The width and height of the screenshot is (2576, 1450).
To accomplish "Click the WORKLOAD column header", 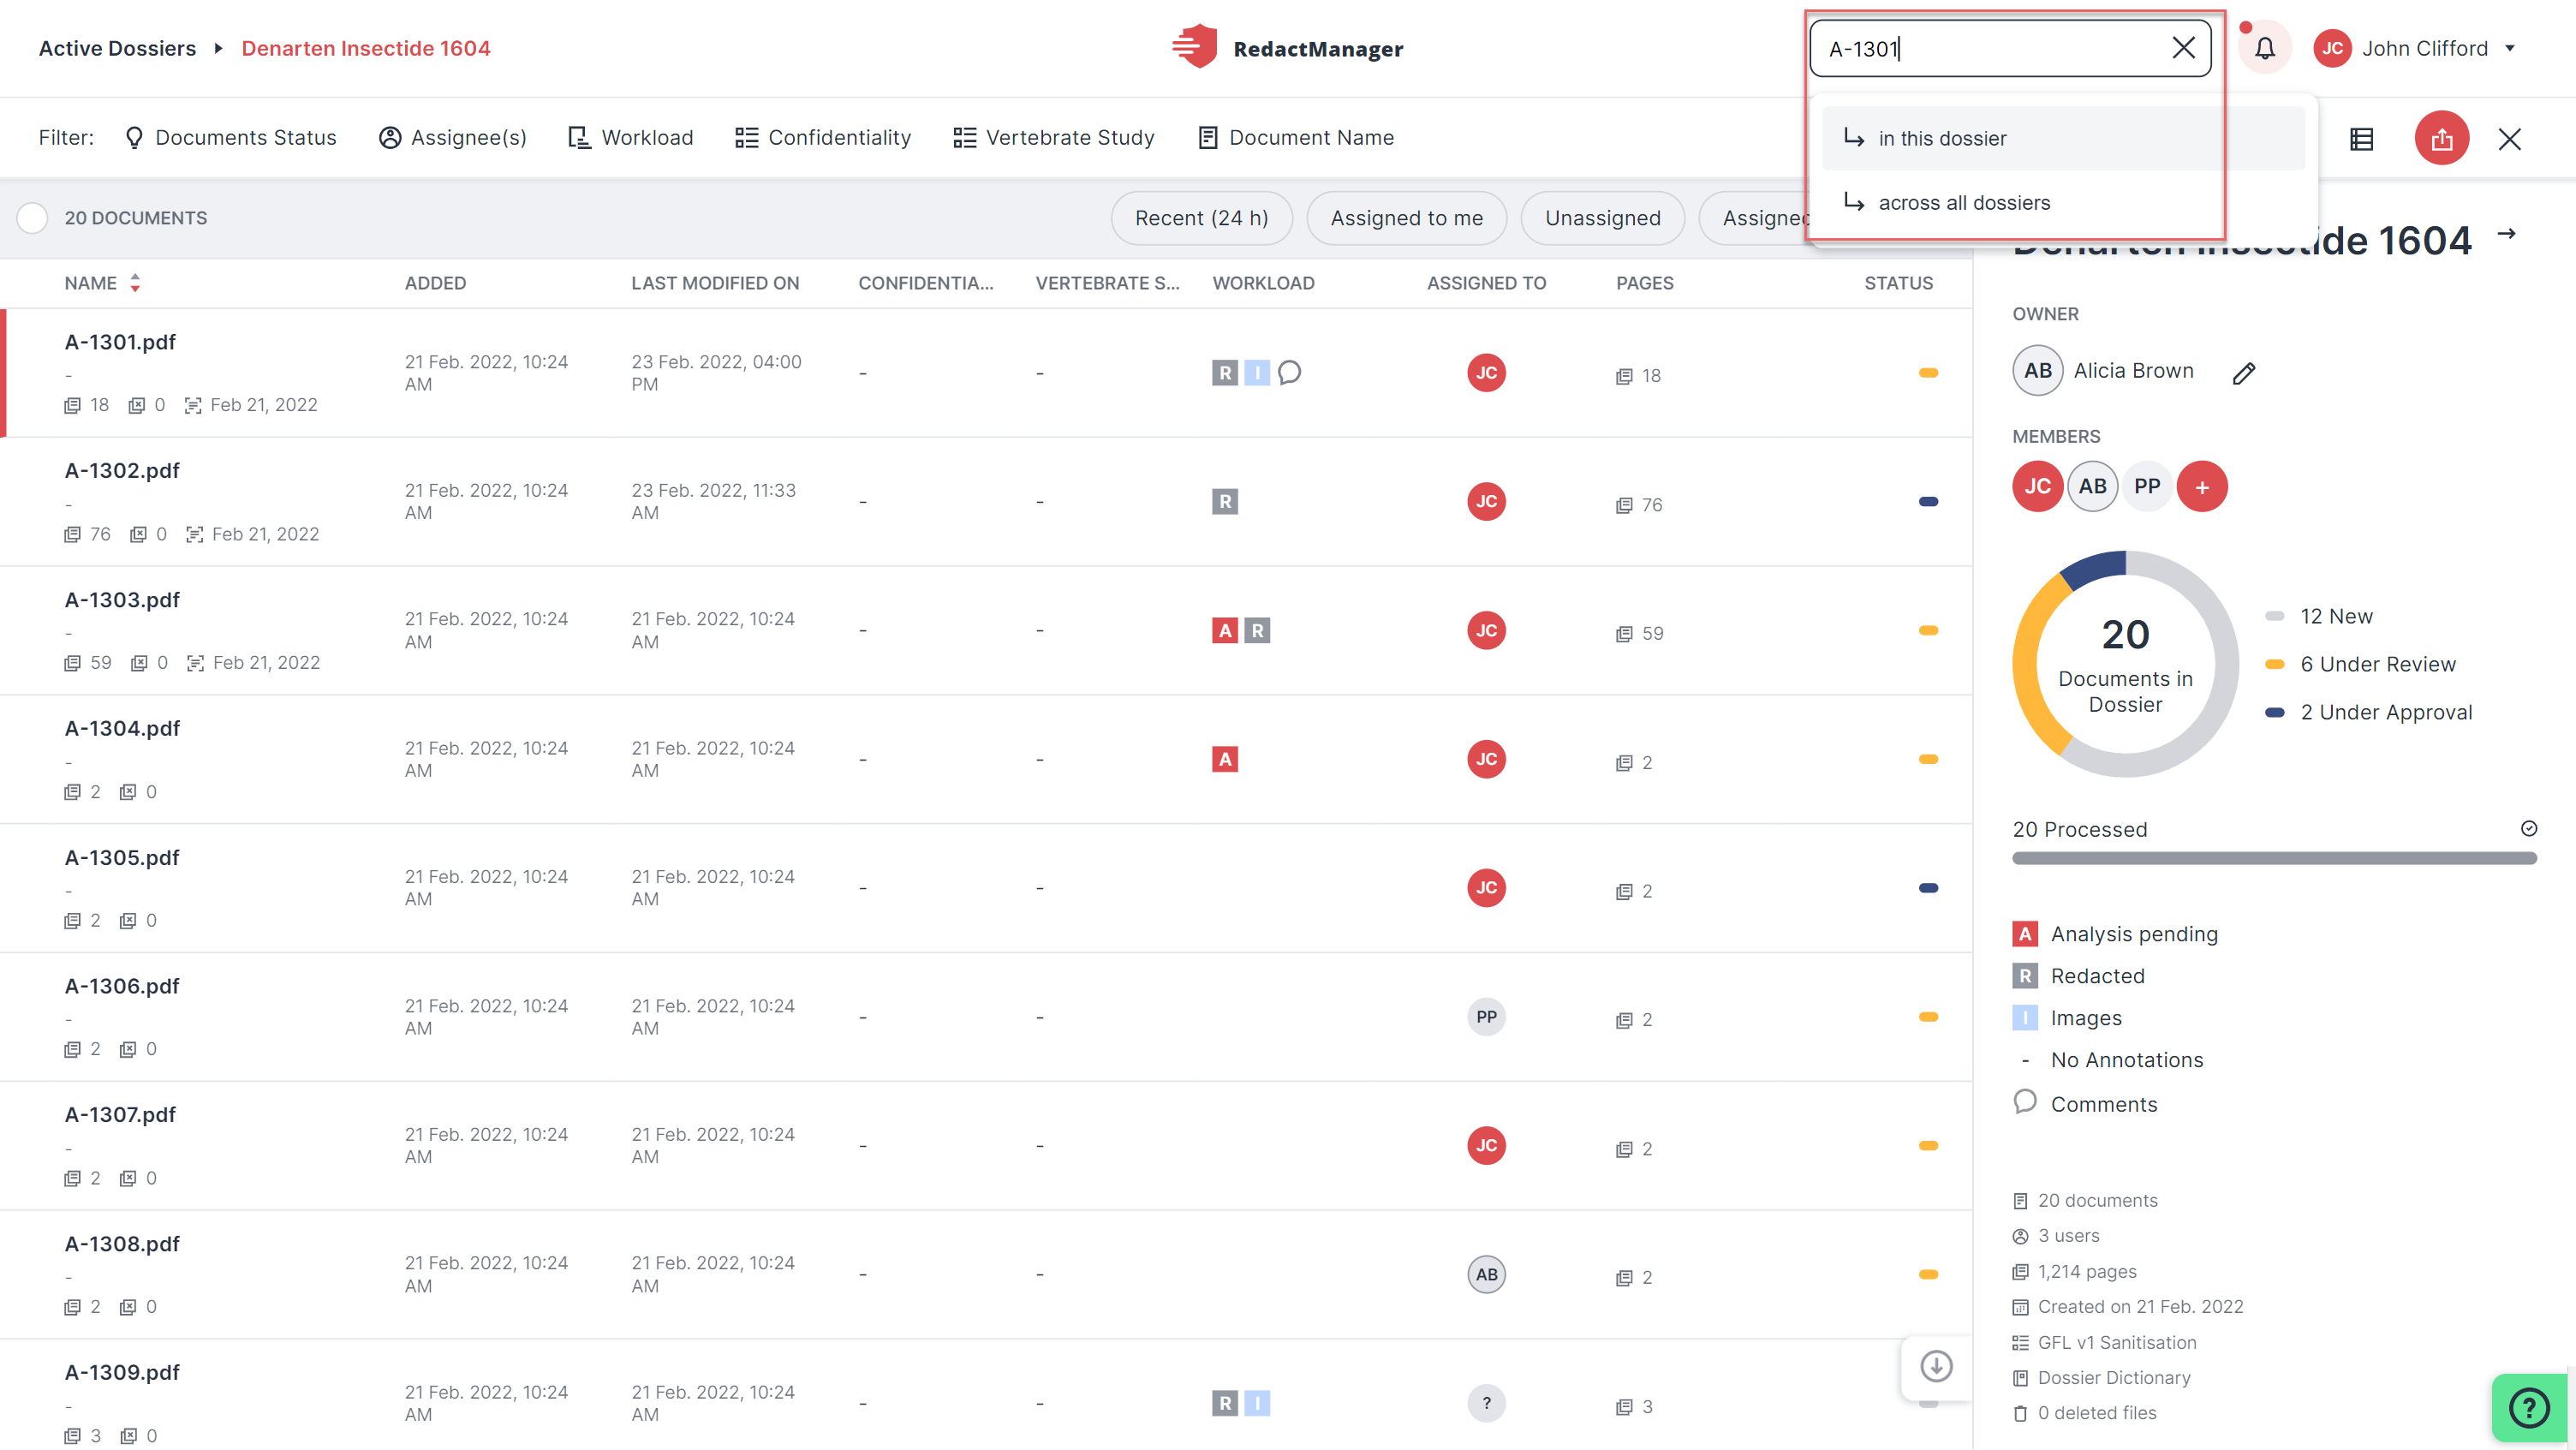I will tap(1263, 283).
